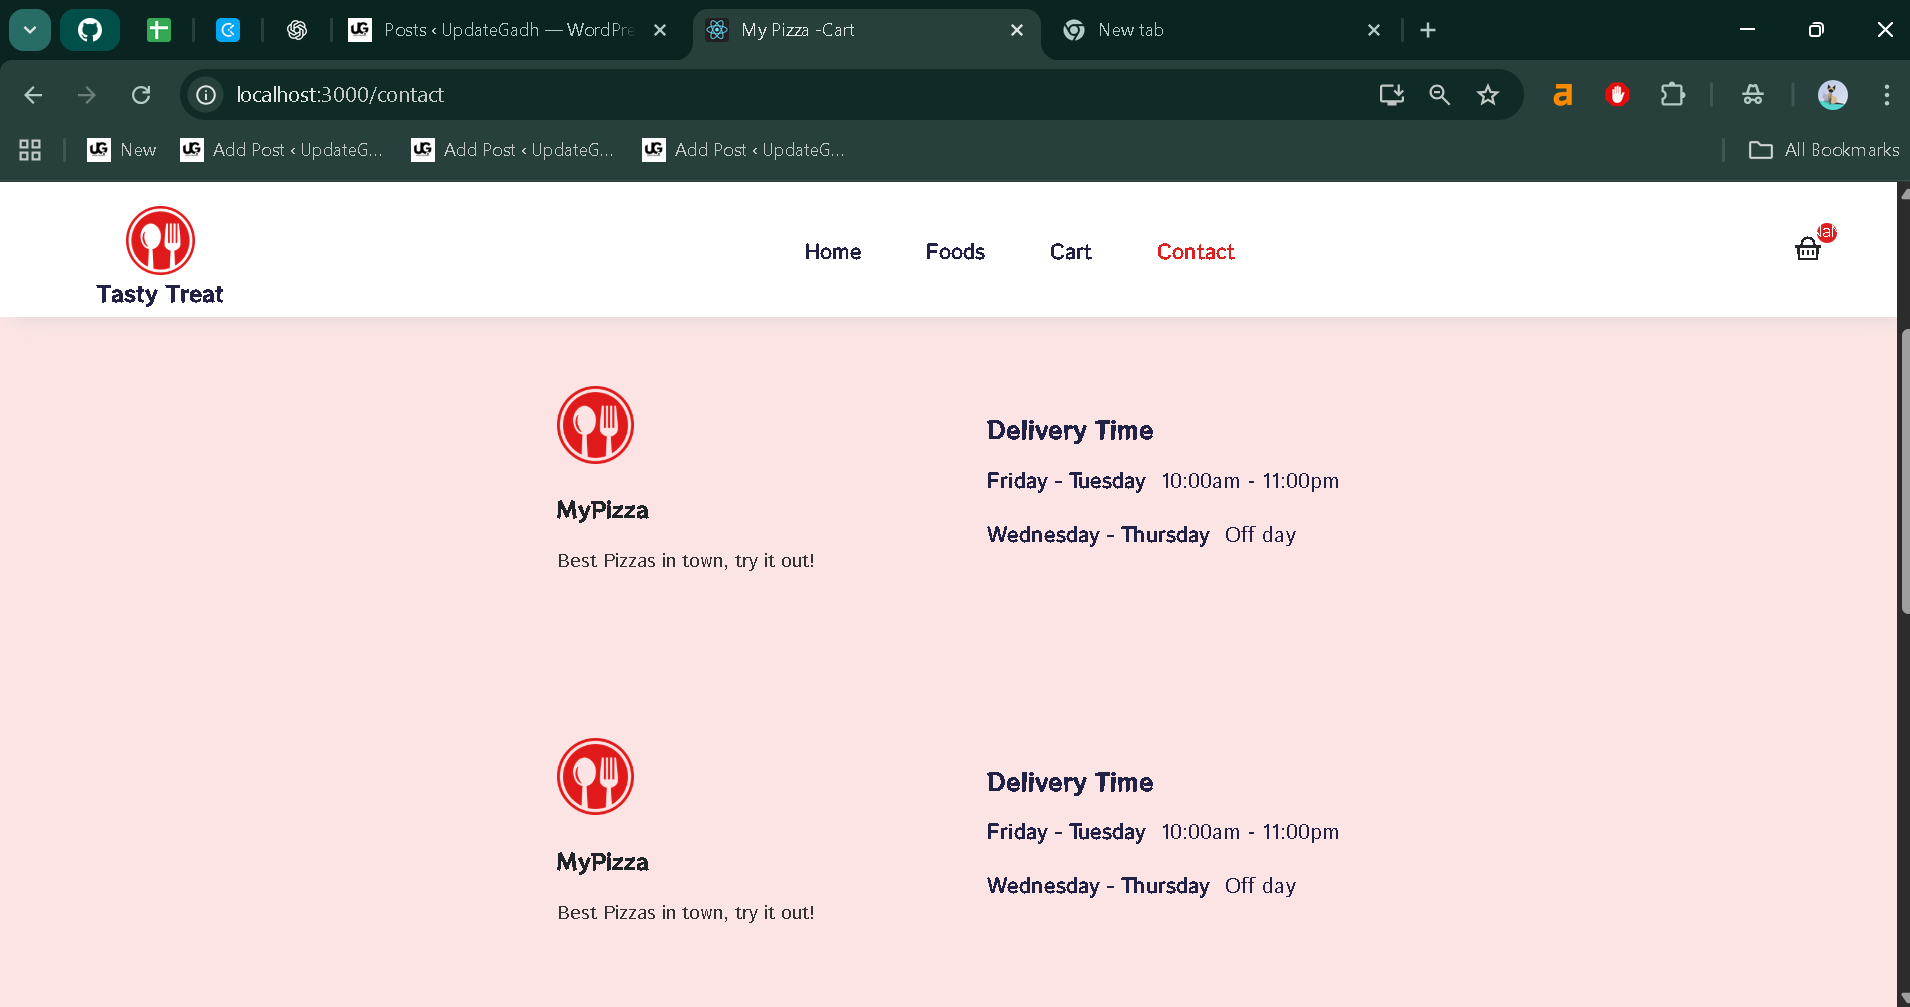Click the red hand ad-blocker extension icon
1910x1007 pixels.
(1617, 95)
